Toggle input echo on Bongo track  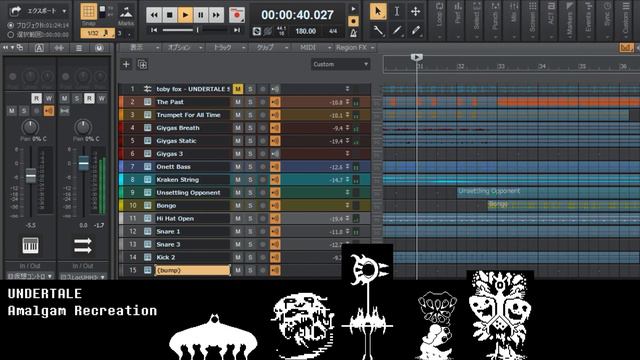tap(275, 205)
